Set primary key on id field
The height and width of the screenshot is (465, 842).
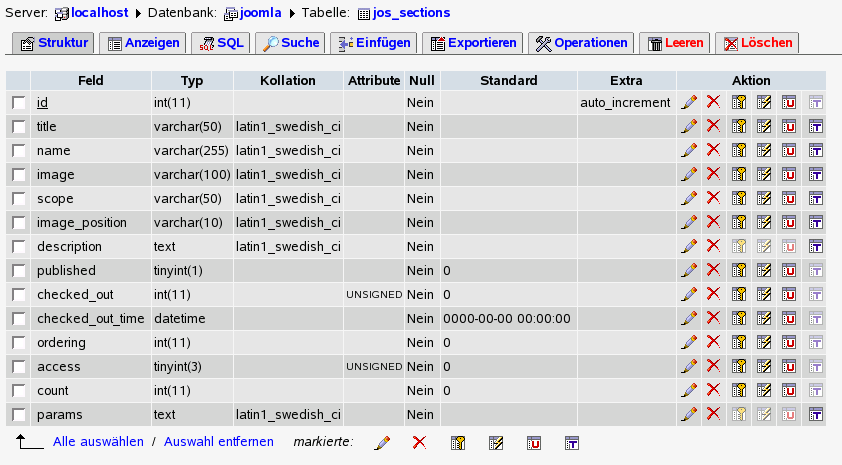tap(739, 103)
